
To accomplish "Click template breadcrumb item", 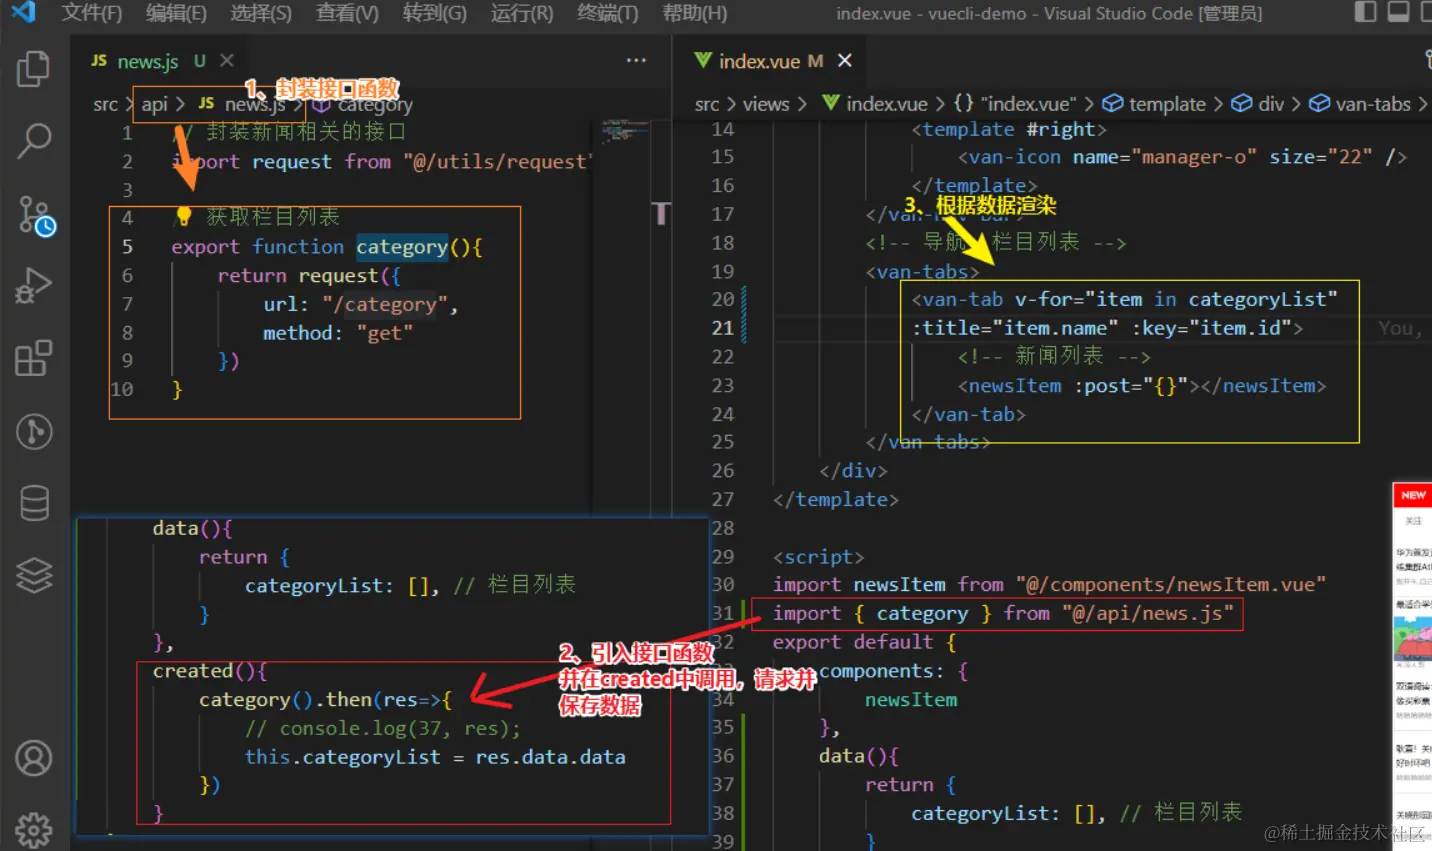I will click(1154, 104).
